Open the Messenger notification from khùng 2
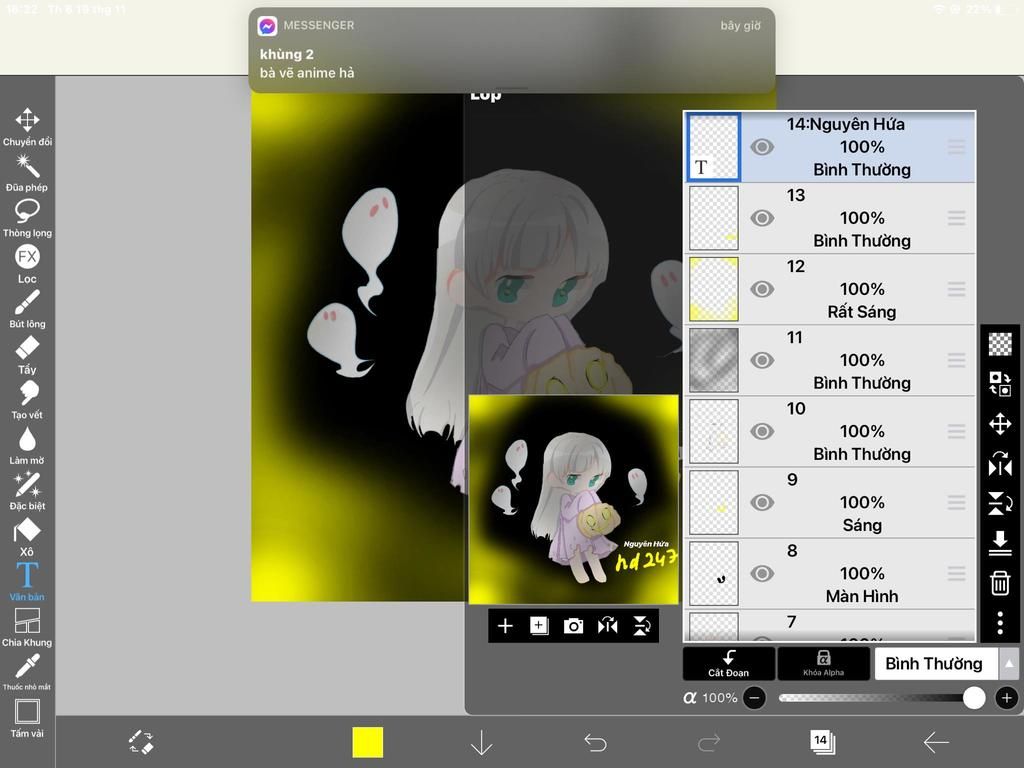Screen dimensions: 1024x768 512,50
